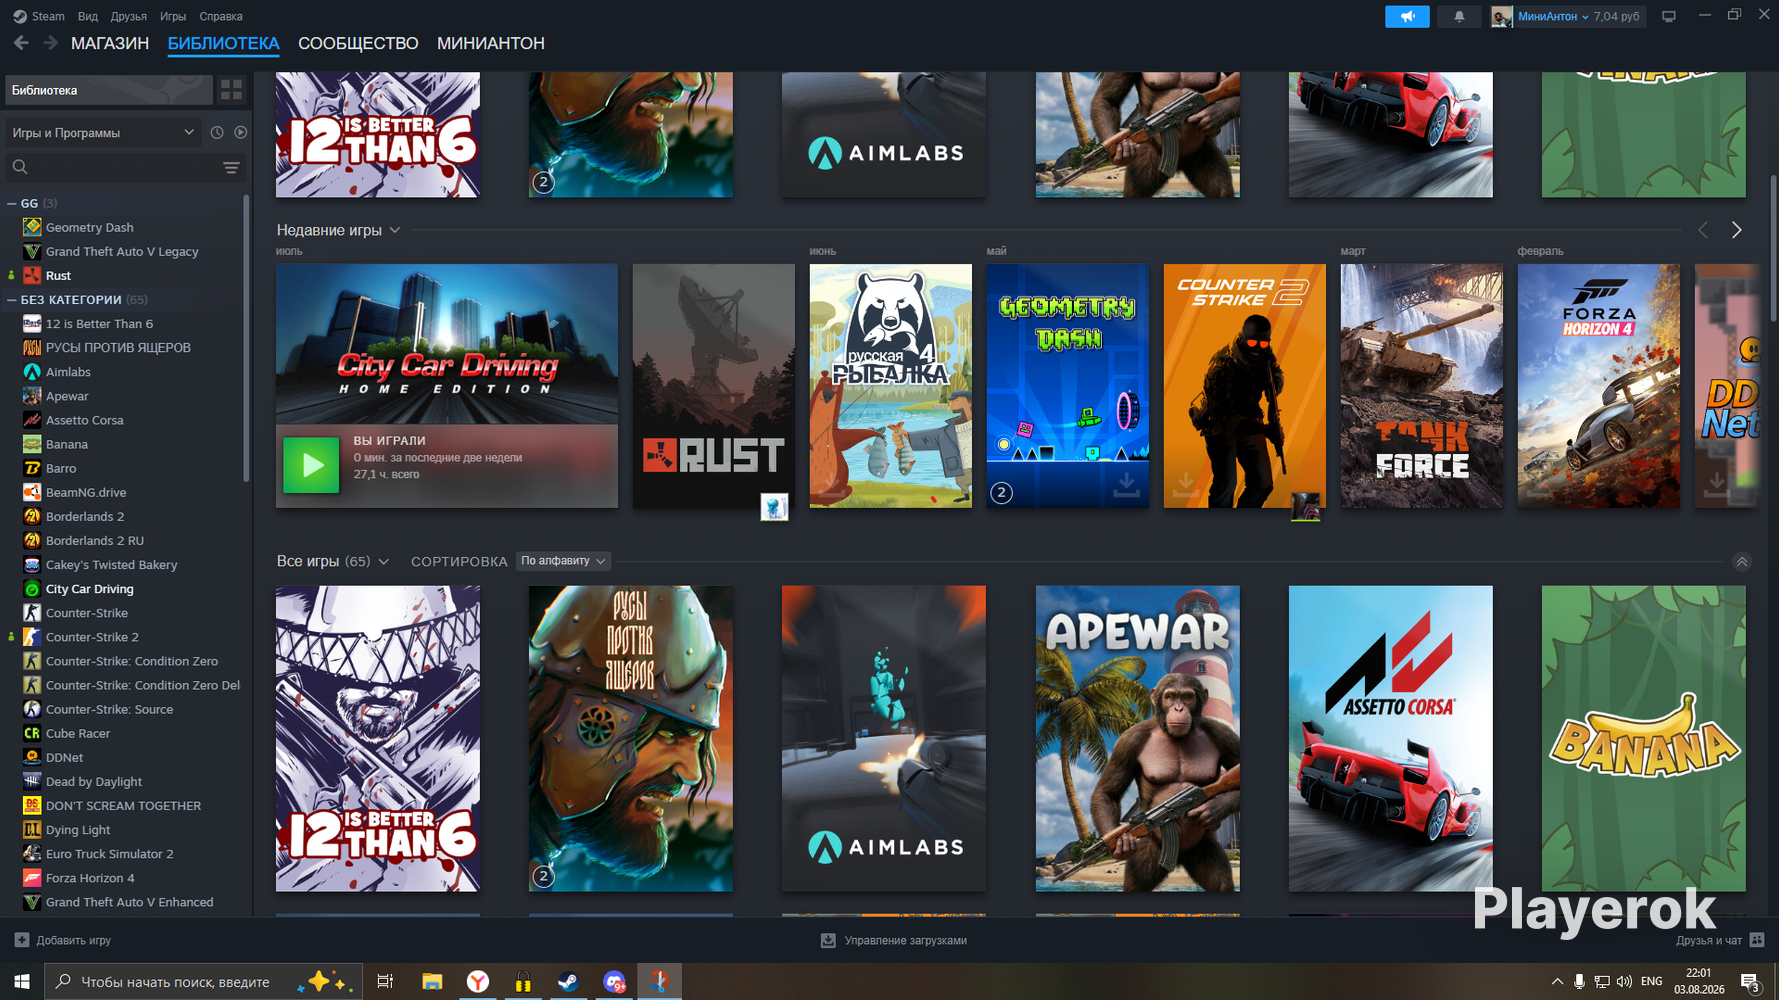Click the Dead by Daylight sidebar icon

click(x=32, y=781)
